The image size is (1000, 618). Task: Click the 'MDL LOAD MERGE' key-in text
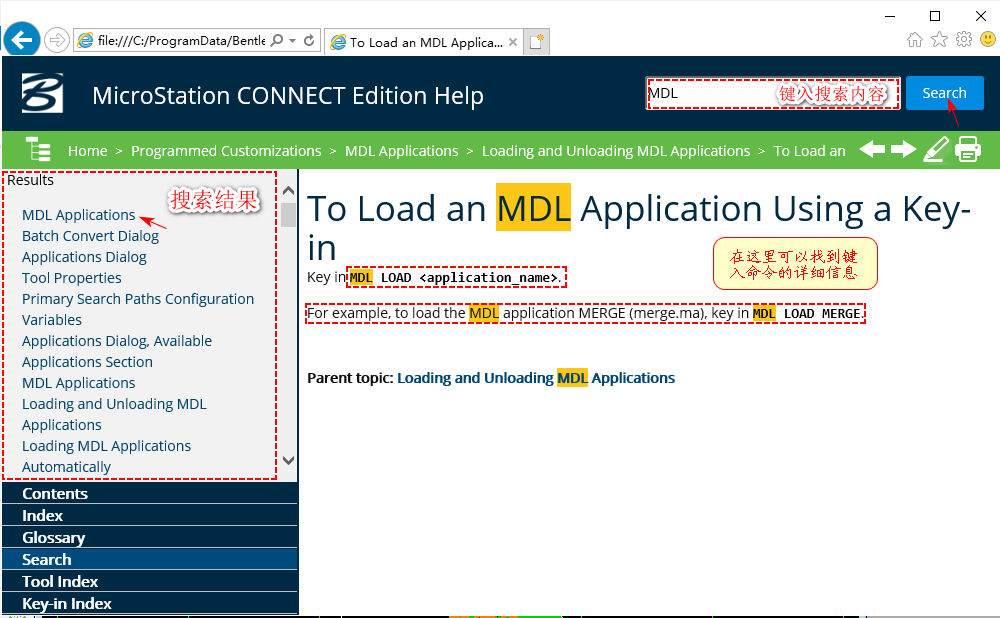point(807,314)
